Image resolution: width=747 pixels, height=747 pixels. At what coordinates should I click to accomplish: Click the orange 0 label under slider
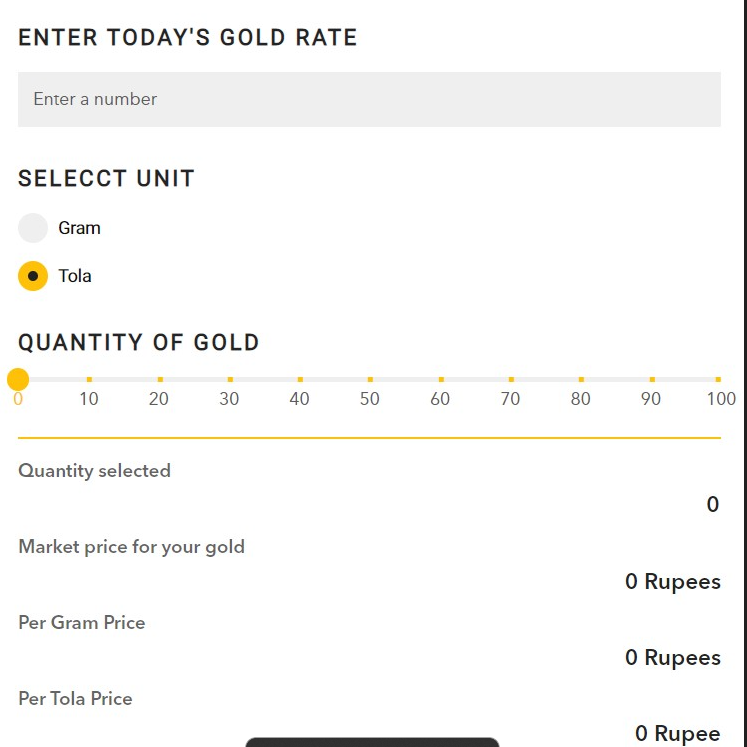tap(18, 399)
